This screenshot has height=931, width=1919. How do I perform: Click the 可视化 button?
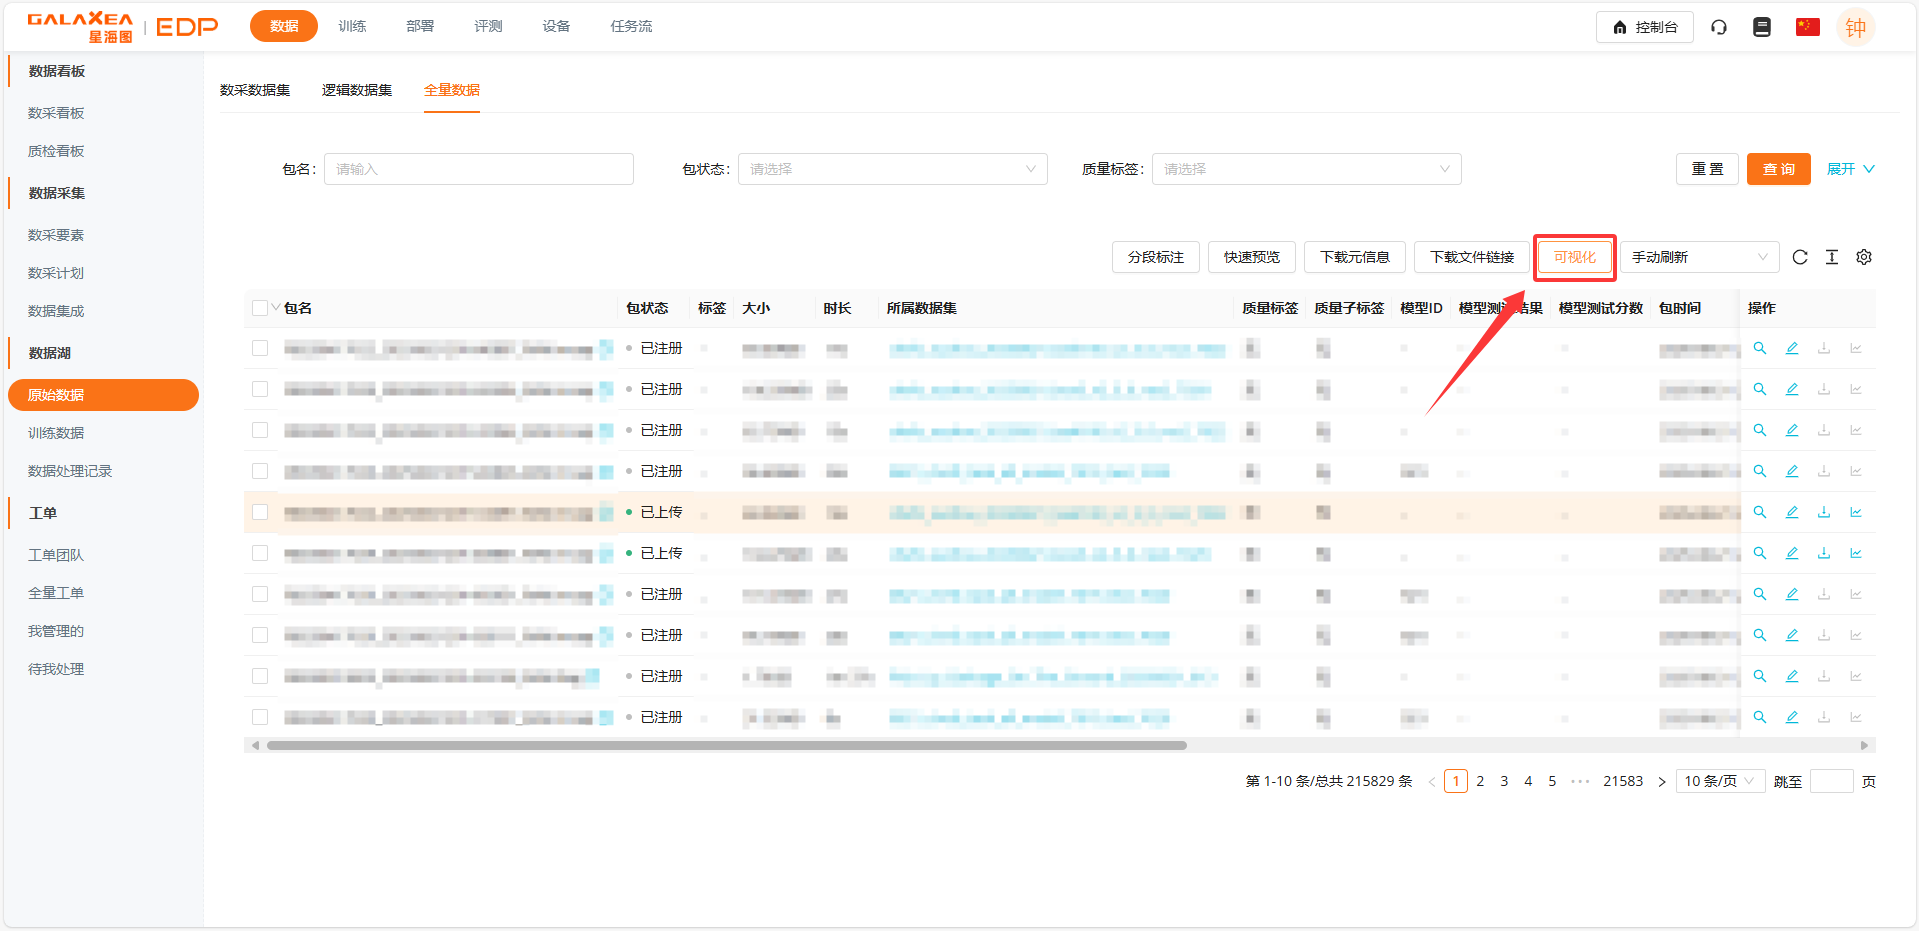click(1575, 257)
